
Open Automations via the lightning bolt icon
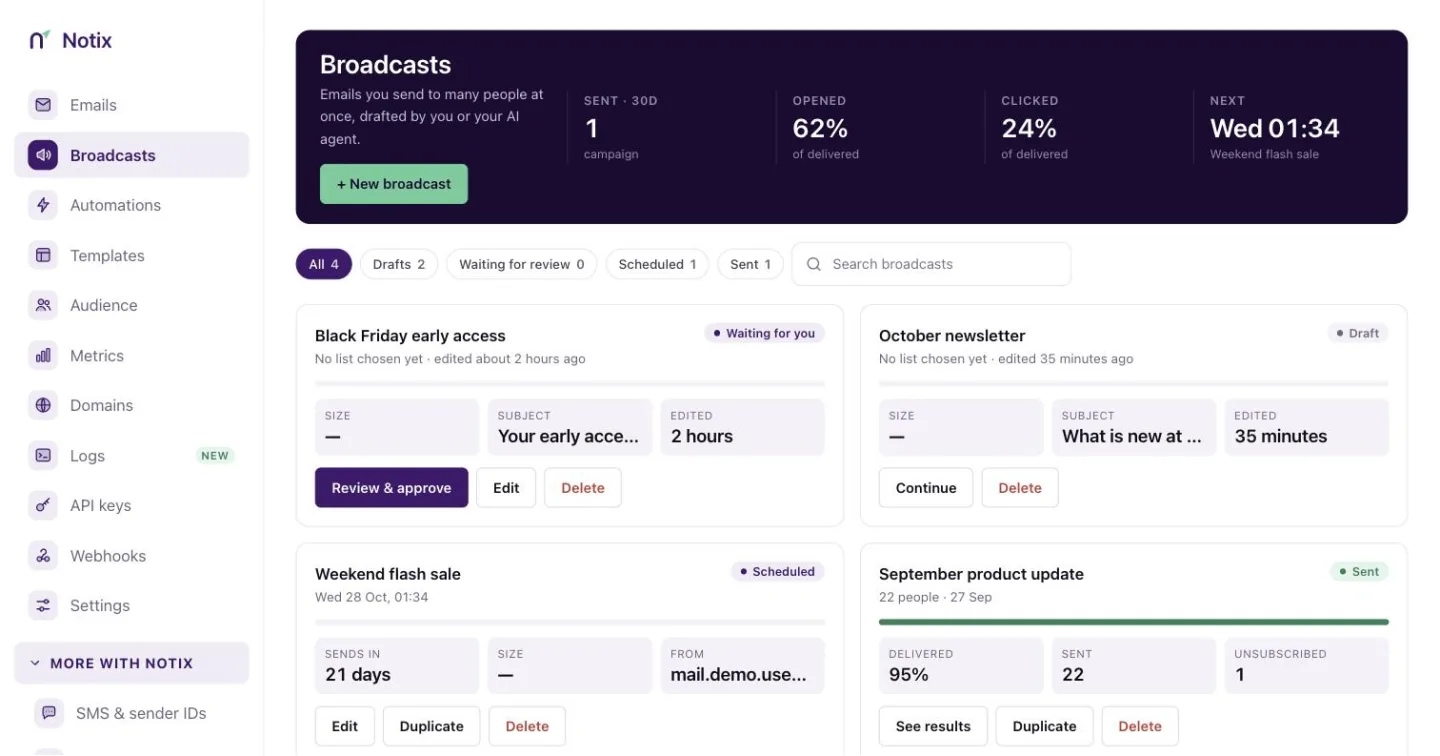[43, 205]
